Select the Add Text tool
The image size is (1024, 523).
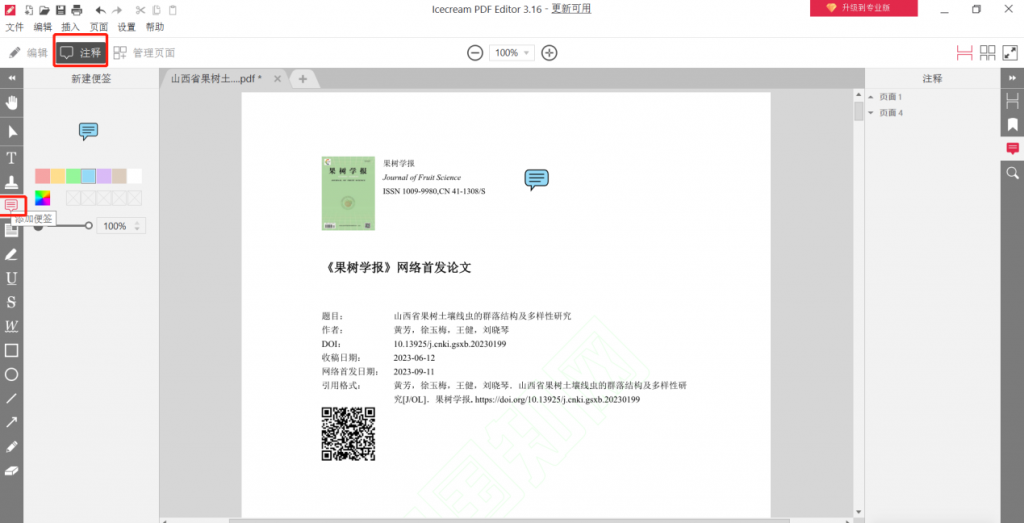click(12, 157)
